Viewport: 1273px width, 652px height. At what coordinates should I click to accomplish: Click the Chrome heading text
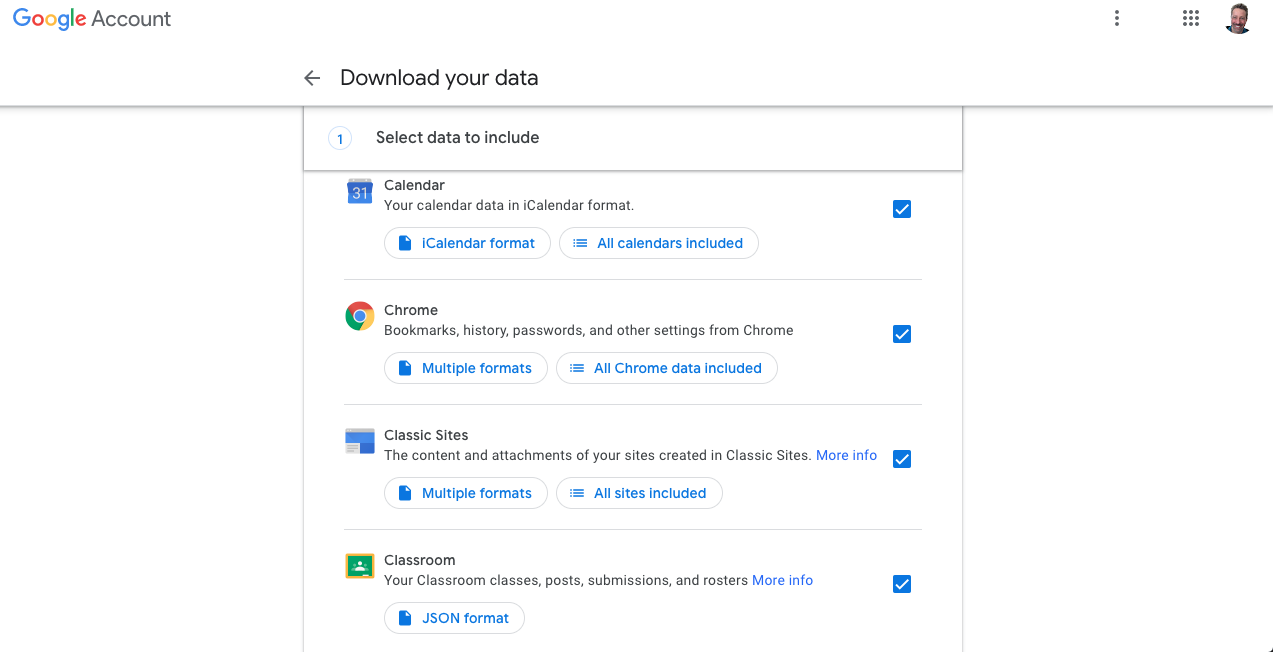[411, 310]
